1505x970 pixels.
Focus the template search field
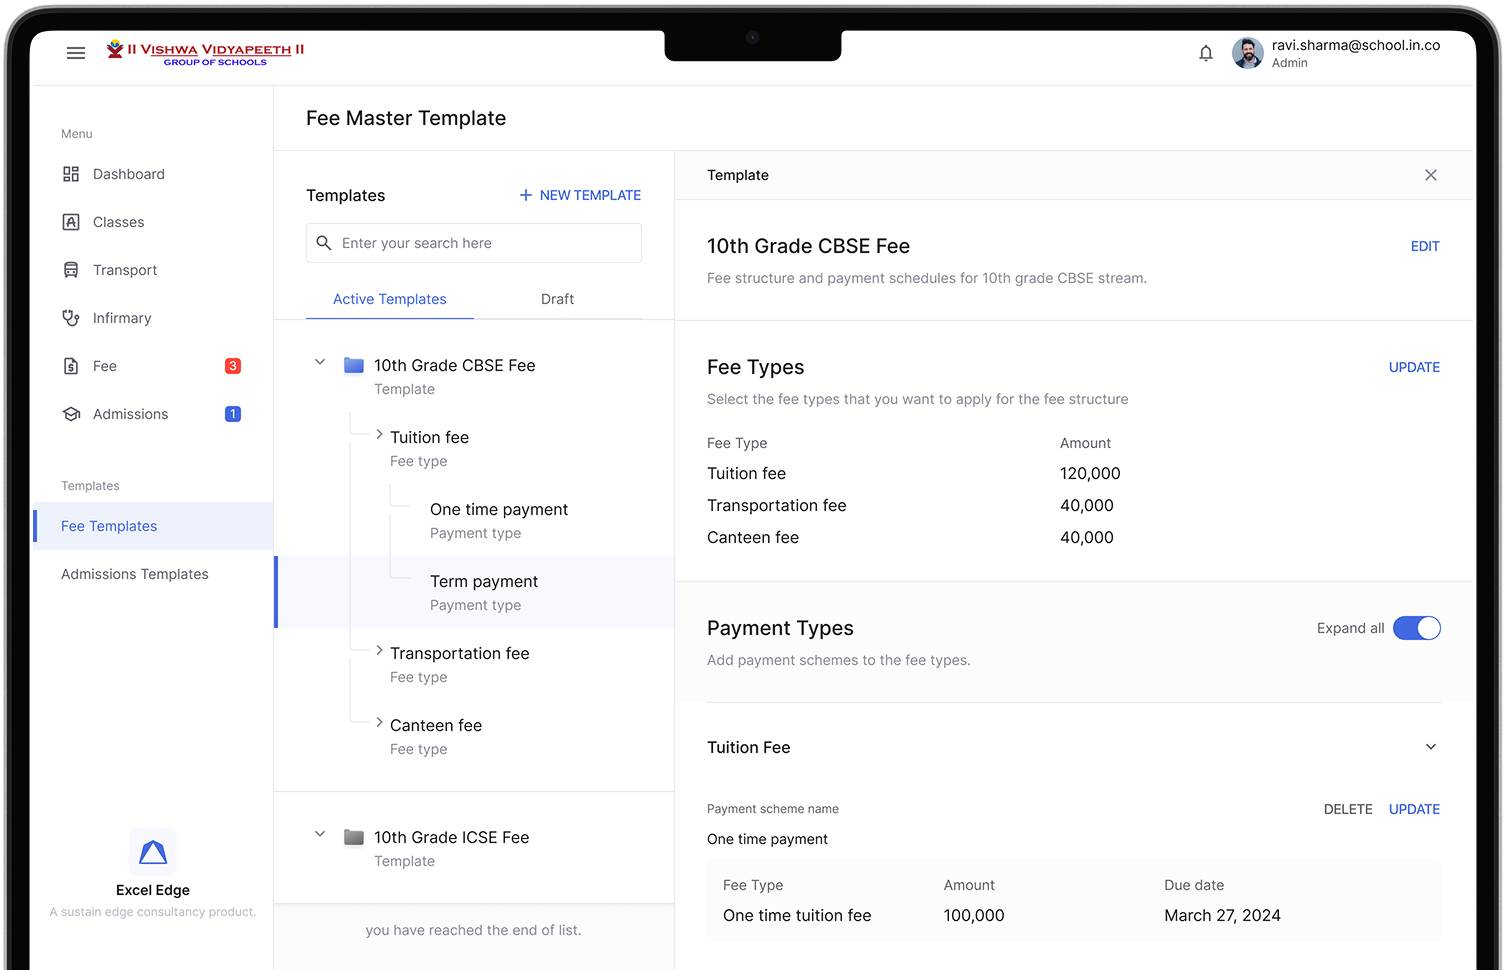click(x=474, y=243)
